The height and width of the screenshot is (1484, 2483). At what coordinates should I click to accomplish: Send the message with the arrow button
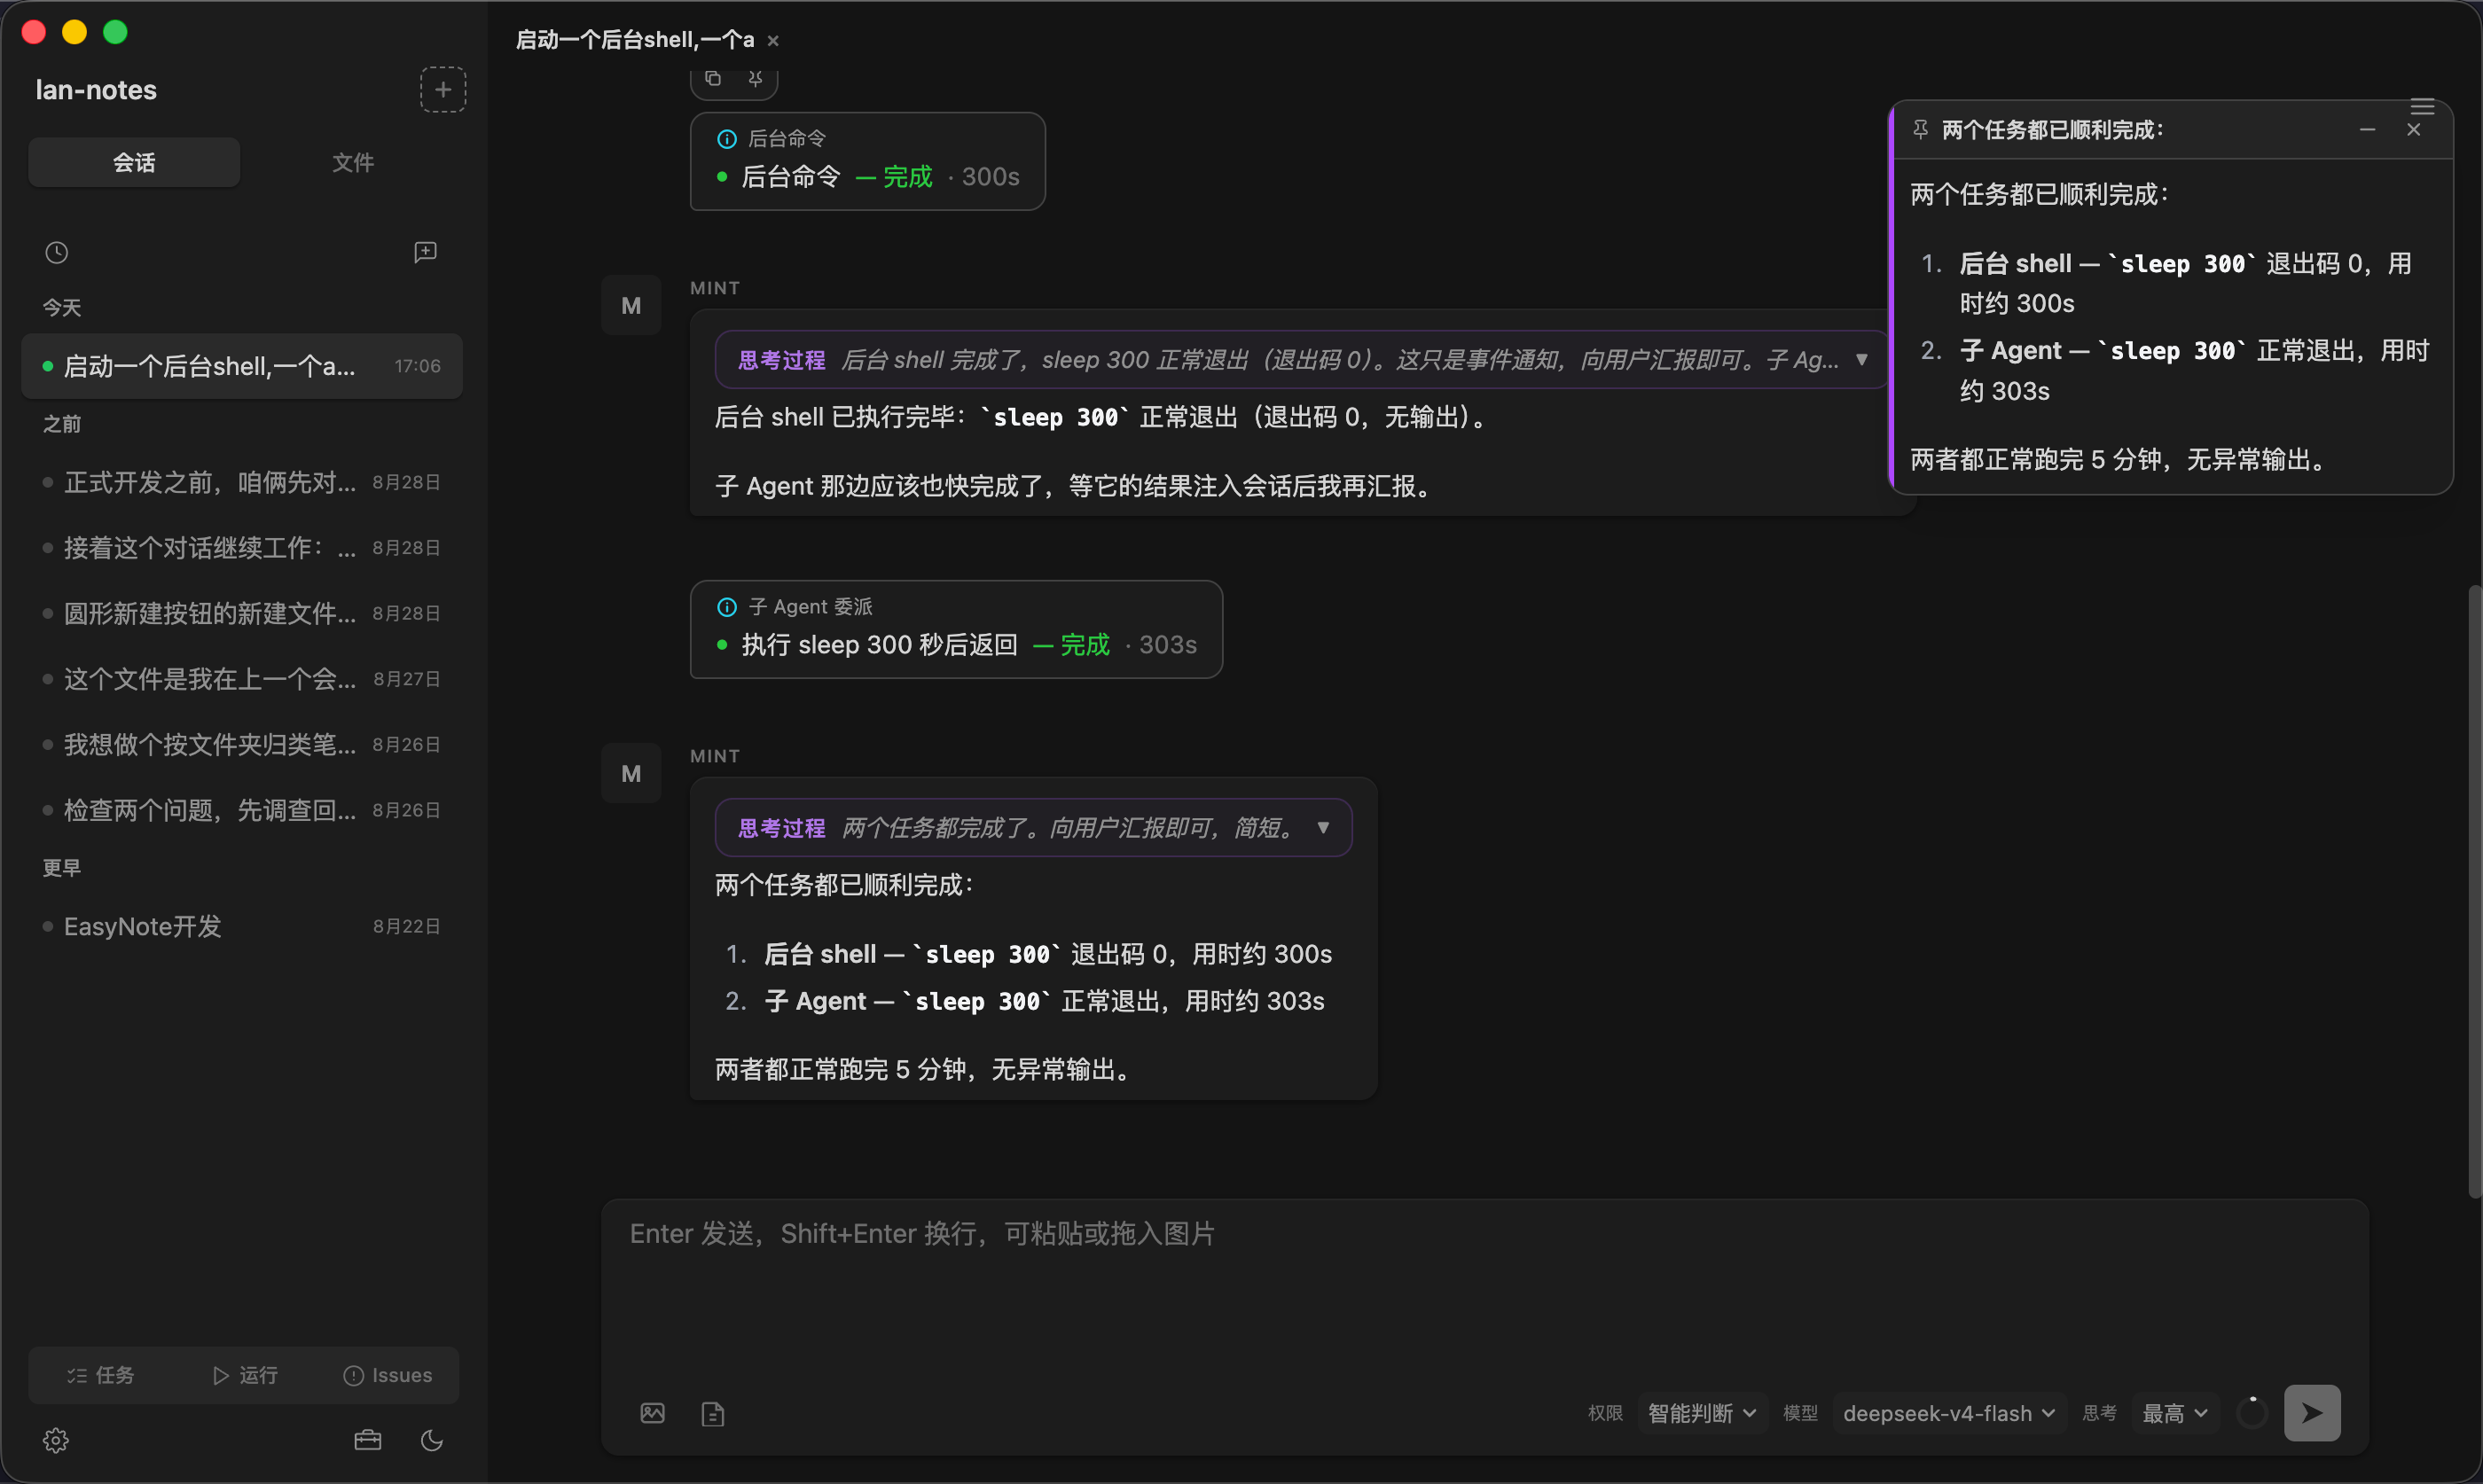[x=2312, y=1413]
